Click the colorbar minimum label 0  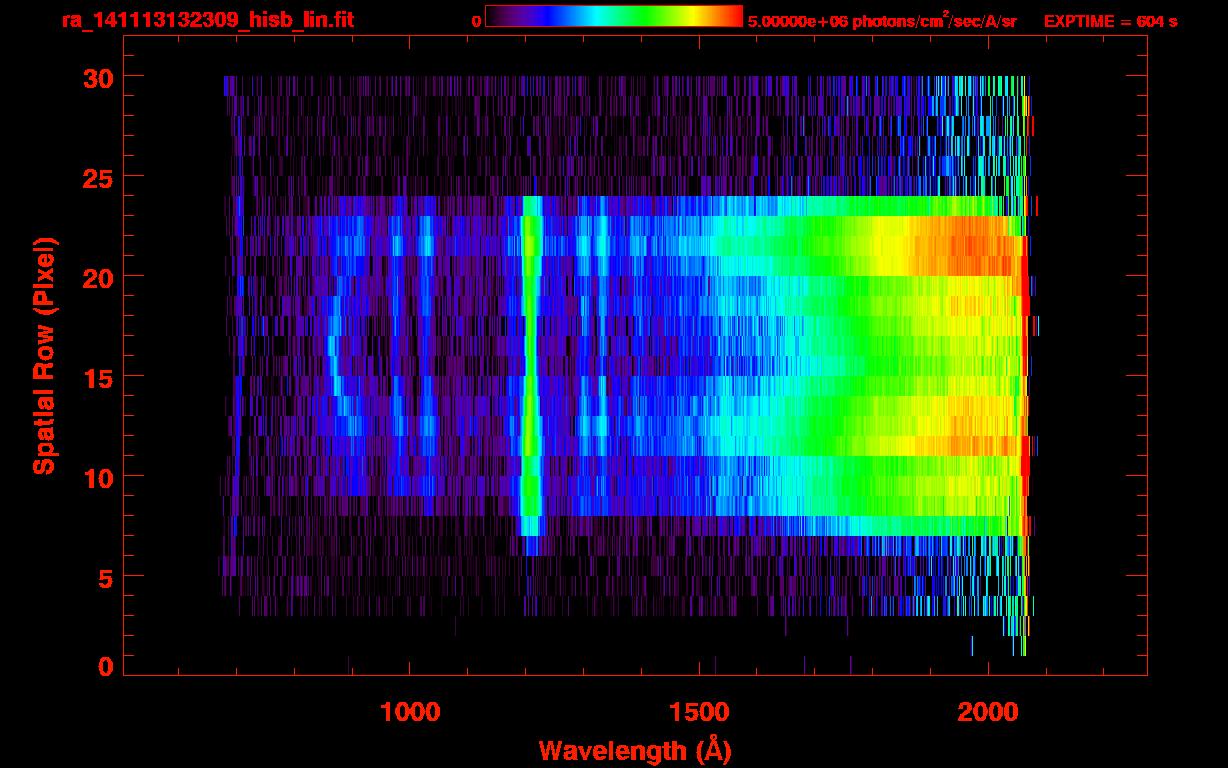[476, 21]
